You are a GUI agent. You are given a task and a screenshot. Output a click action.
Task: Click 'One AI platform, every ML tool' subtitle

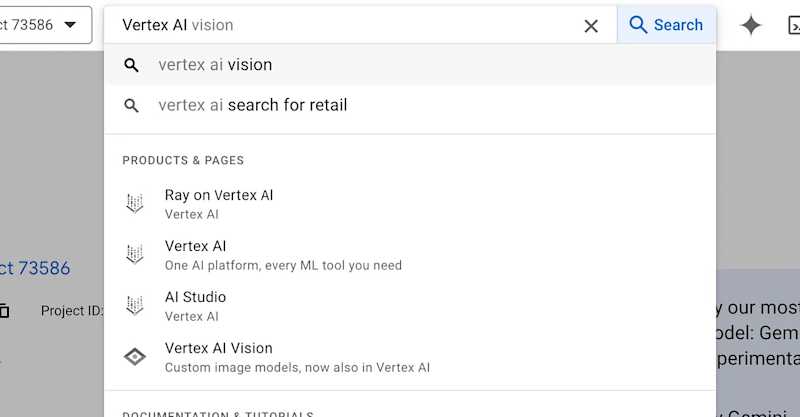click(x=283, y=265)
